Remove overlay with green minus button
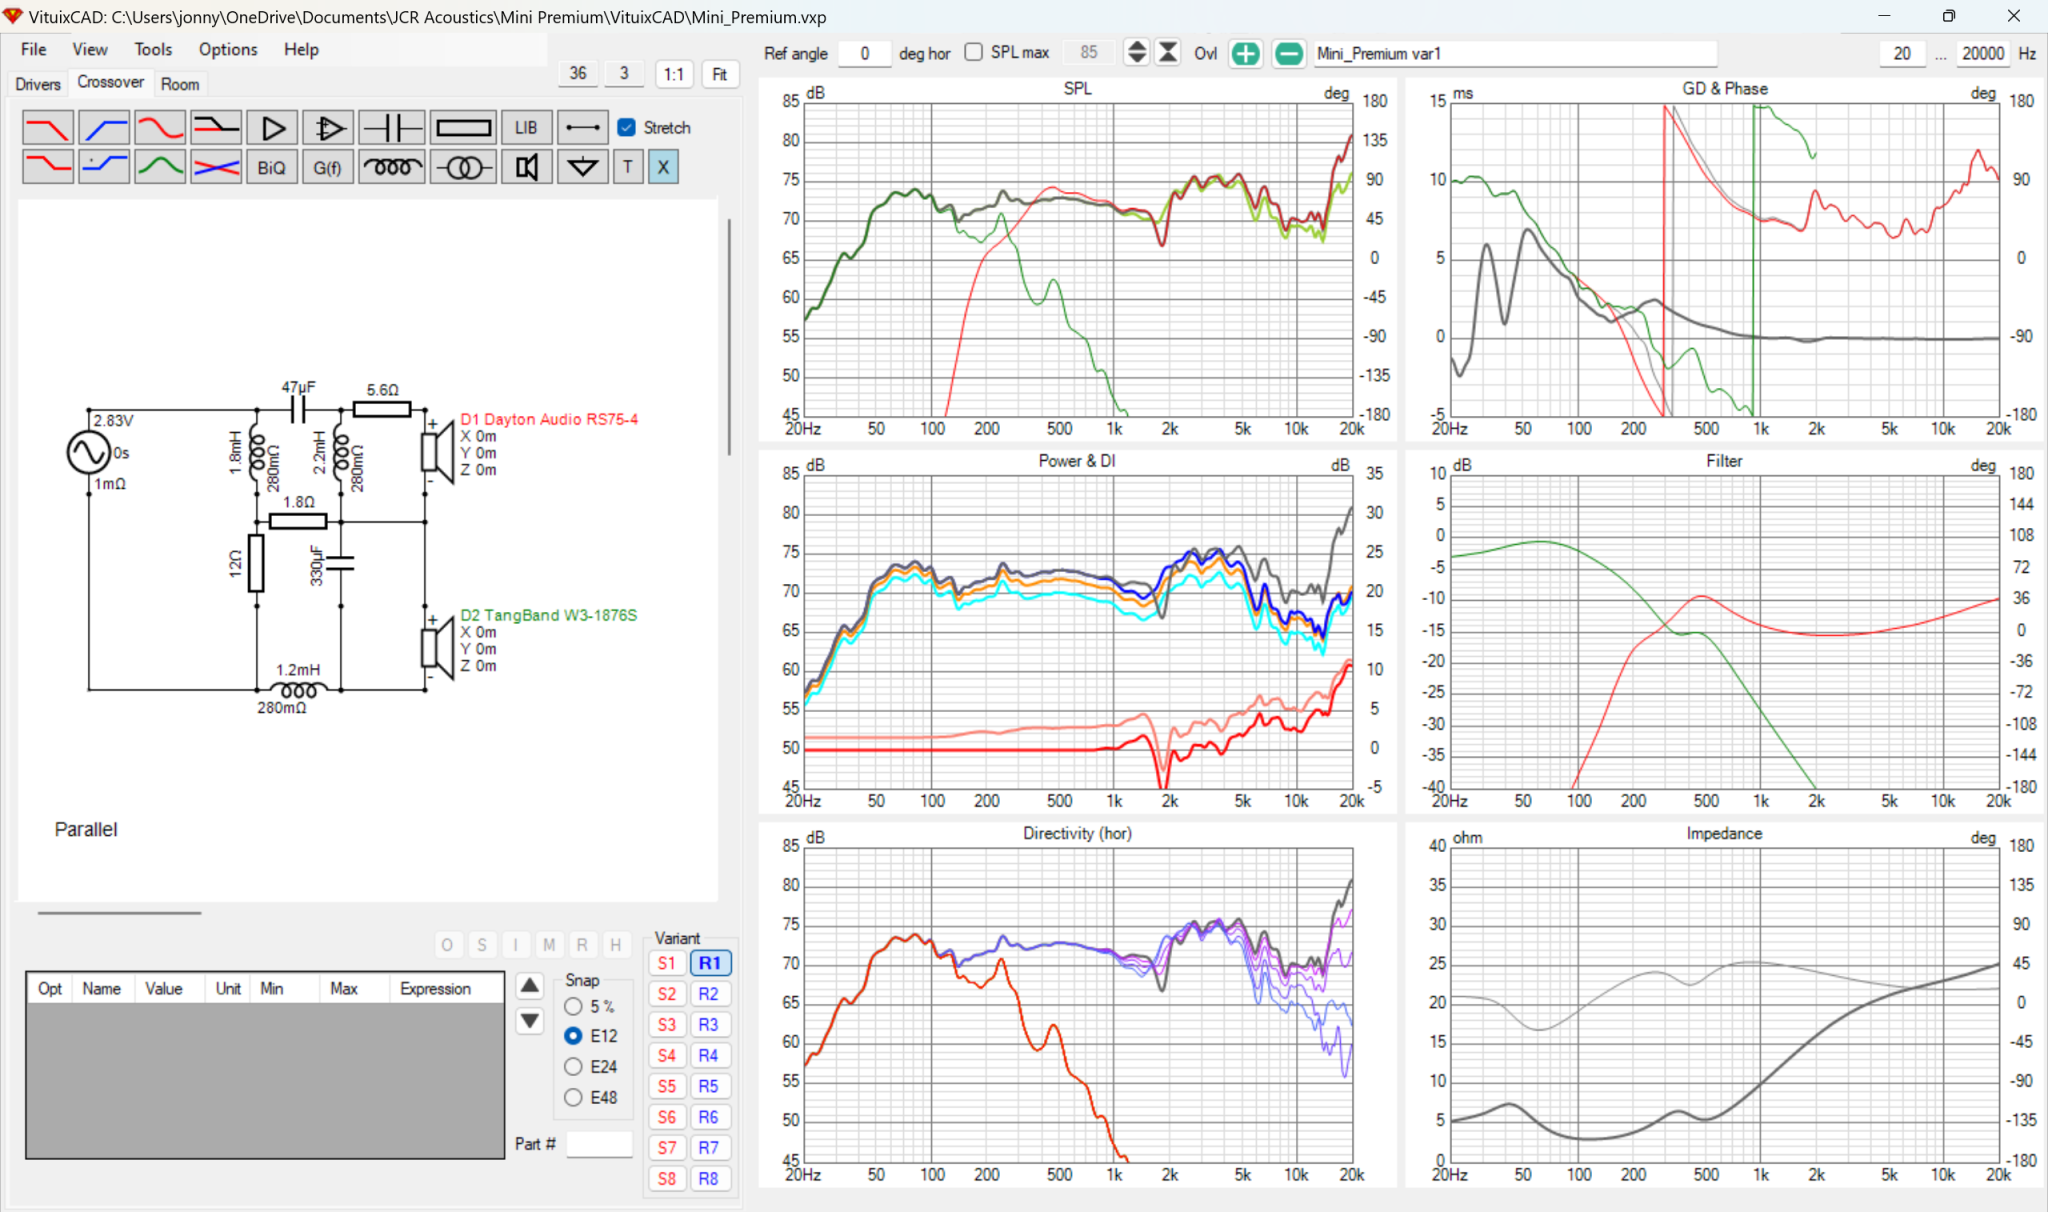Viewport: 2048px width, 1212px height. 1289,54
